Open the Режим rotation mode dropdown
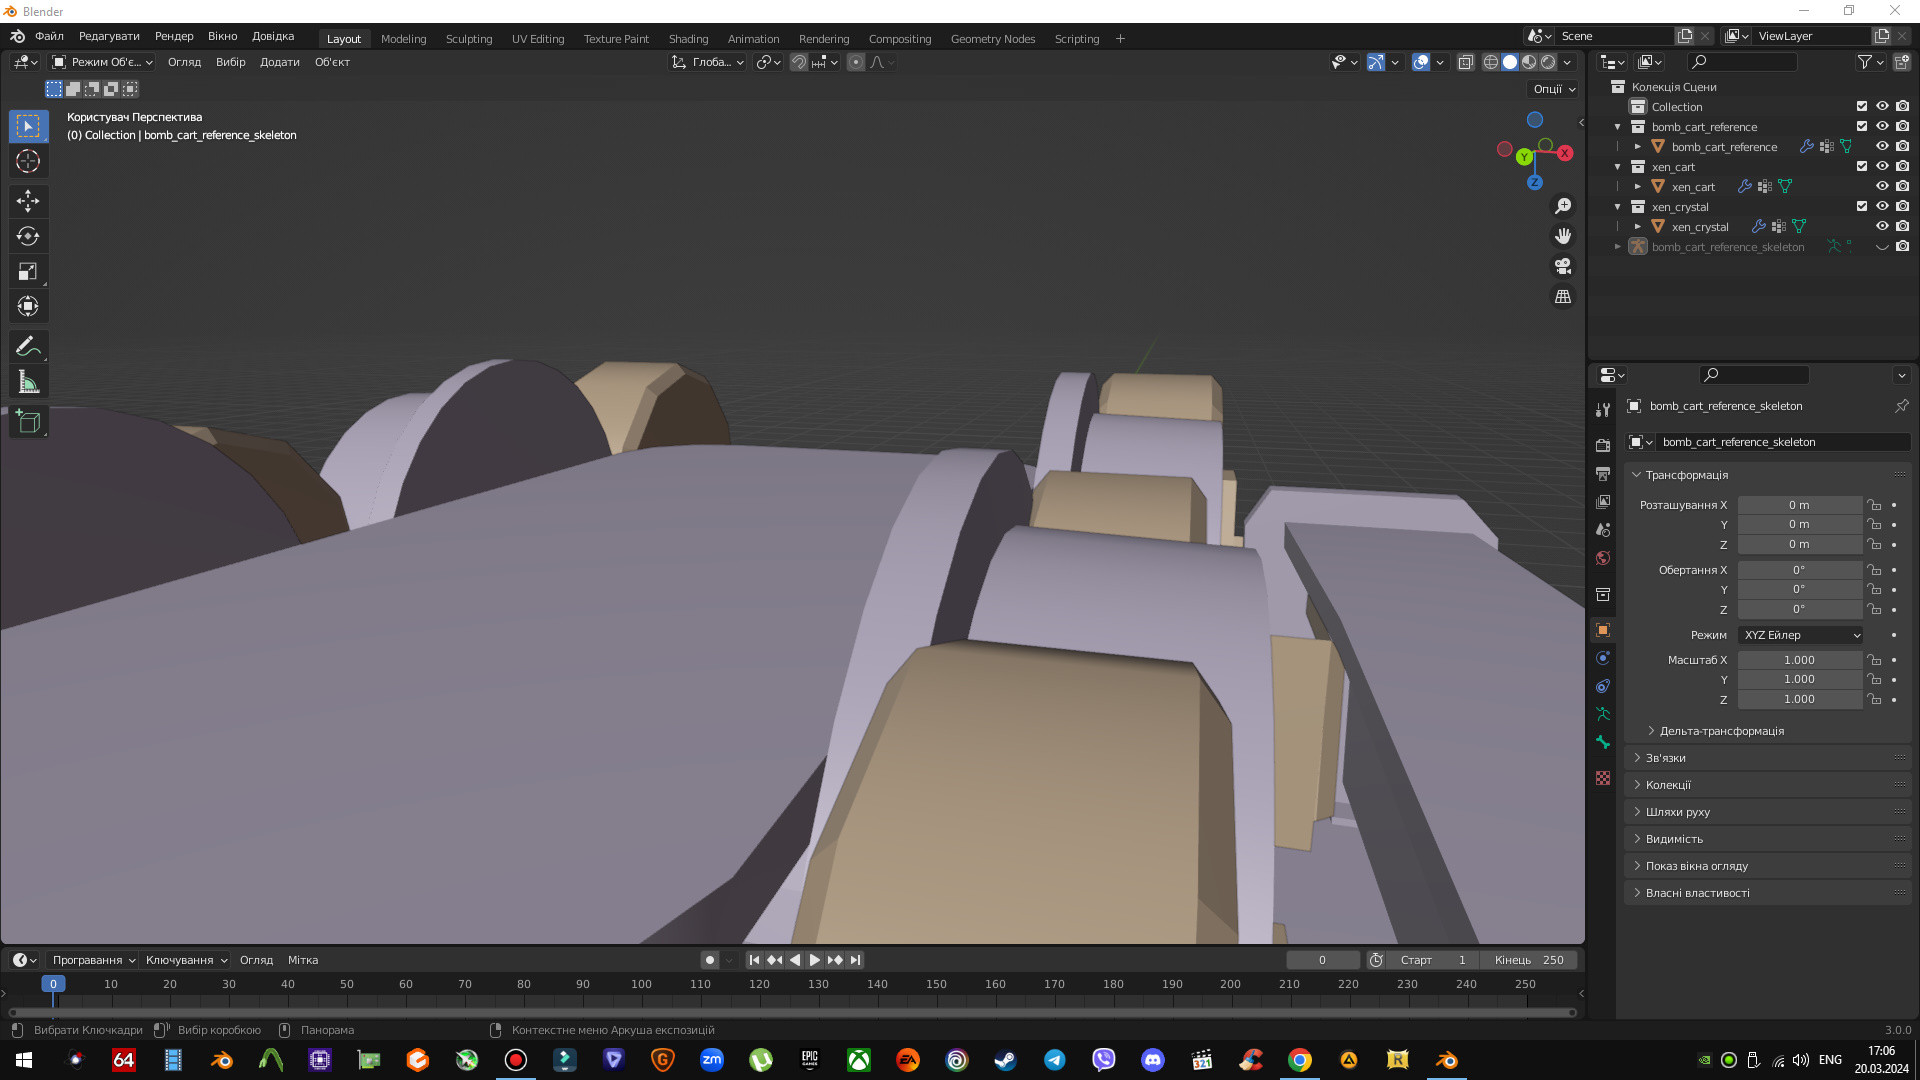The height and width of the screenshot is (1080, 1920). tap(1799, 635)
